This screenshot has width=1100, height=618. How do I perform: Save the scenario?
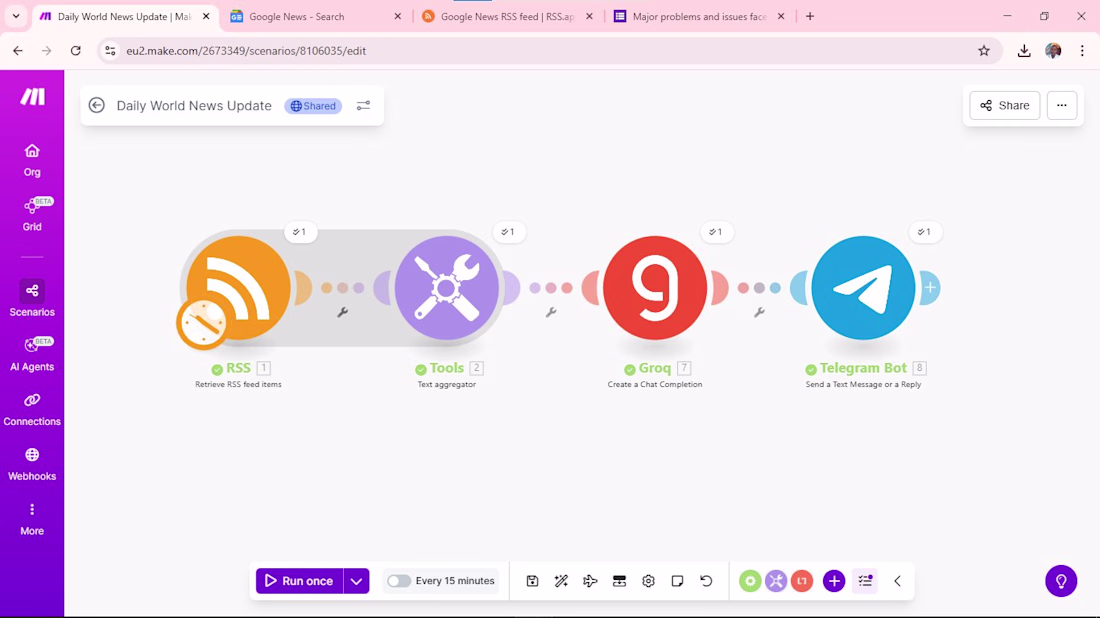[x=532, y=581]
